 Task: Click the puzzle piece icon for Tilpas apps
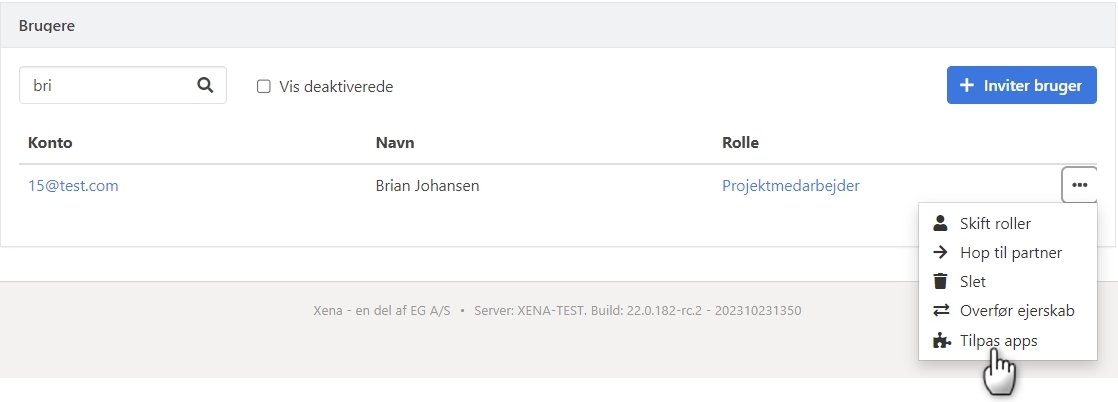(940, 340)
